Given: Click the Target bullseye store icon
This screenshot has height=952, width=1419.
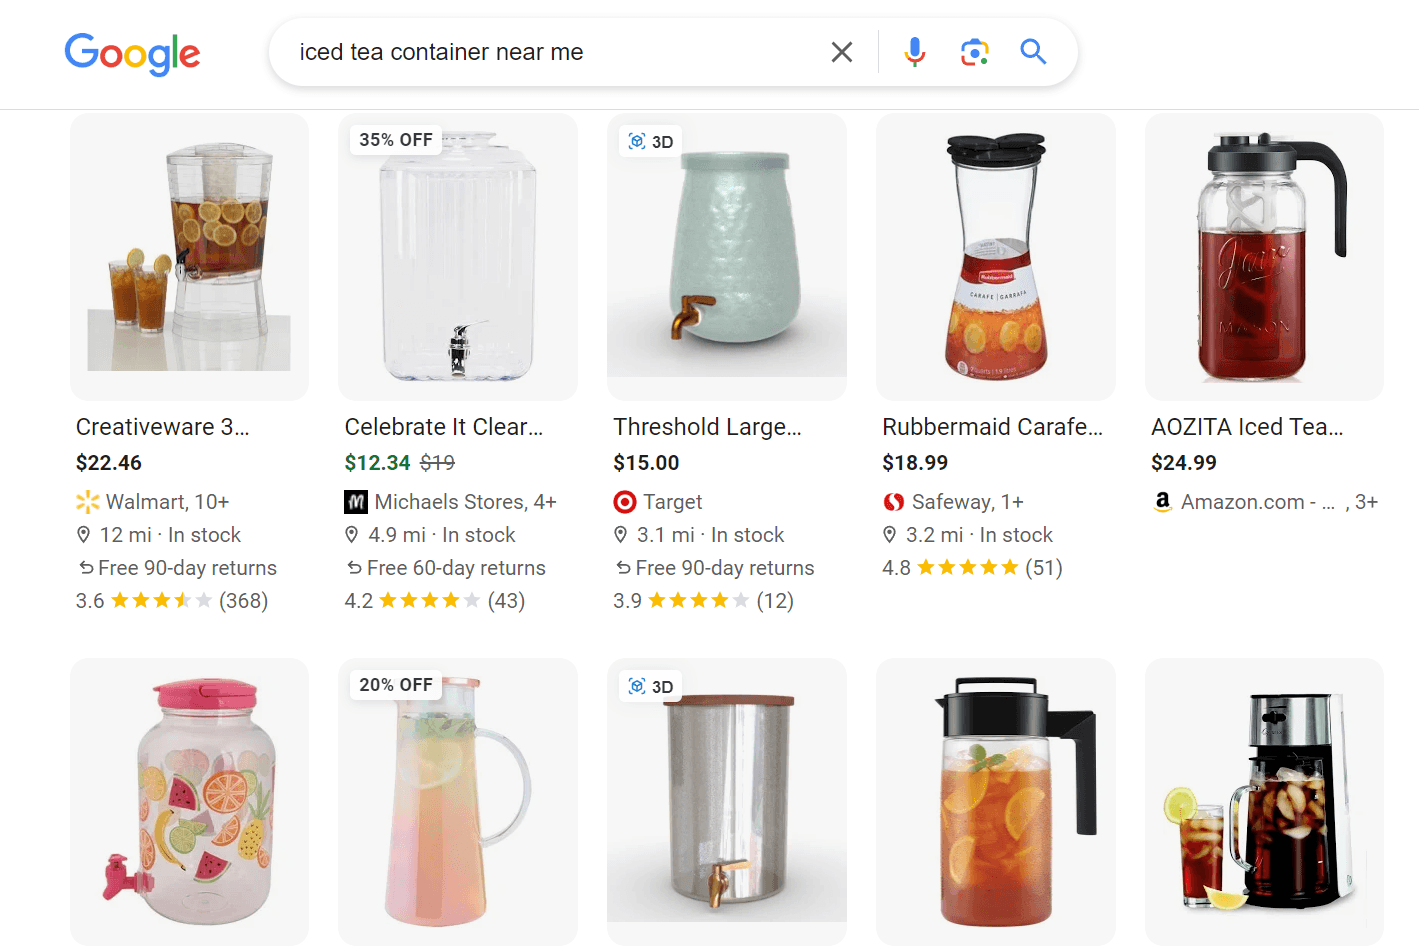Looking at the screenshot, I should pyautogui.click(x=624, y=501).
